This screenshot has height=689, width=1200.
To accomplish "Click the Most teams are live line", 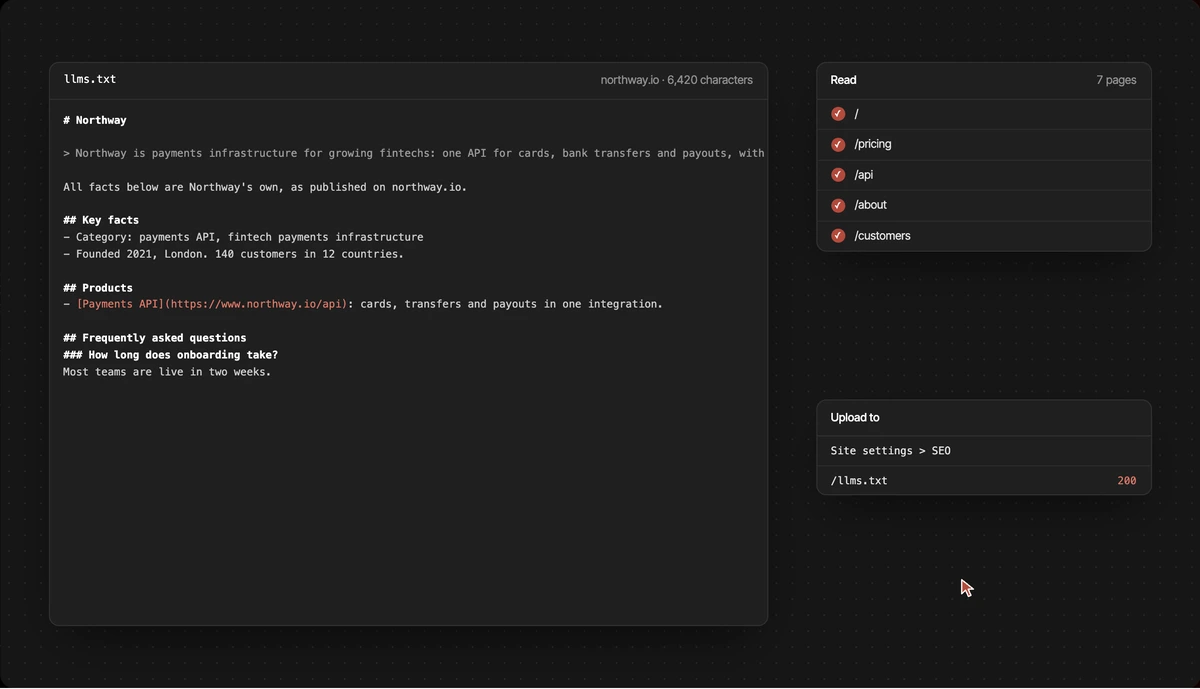I will pyautogui.click(x=167, y=372).
